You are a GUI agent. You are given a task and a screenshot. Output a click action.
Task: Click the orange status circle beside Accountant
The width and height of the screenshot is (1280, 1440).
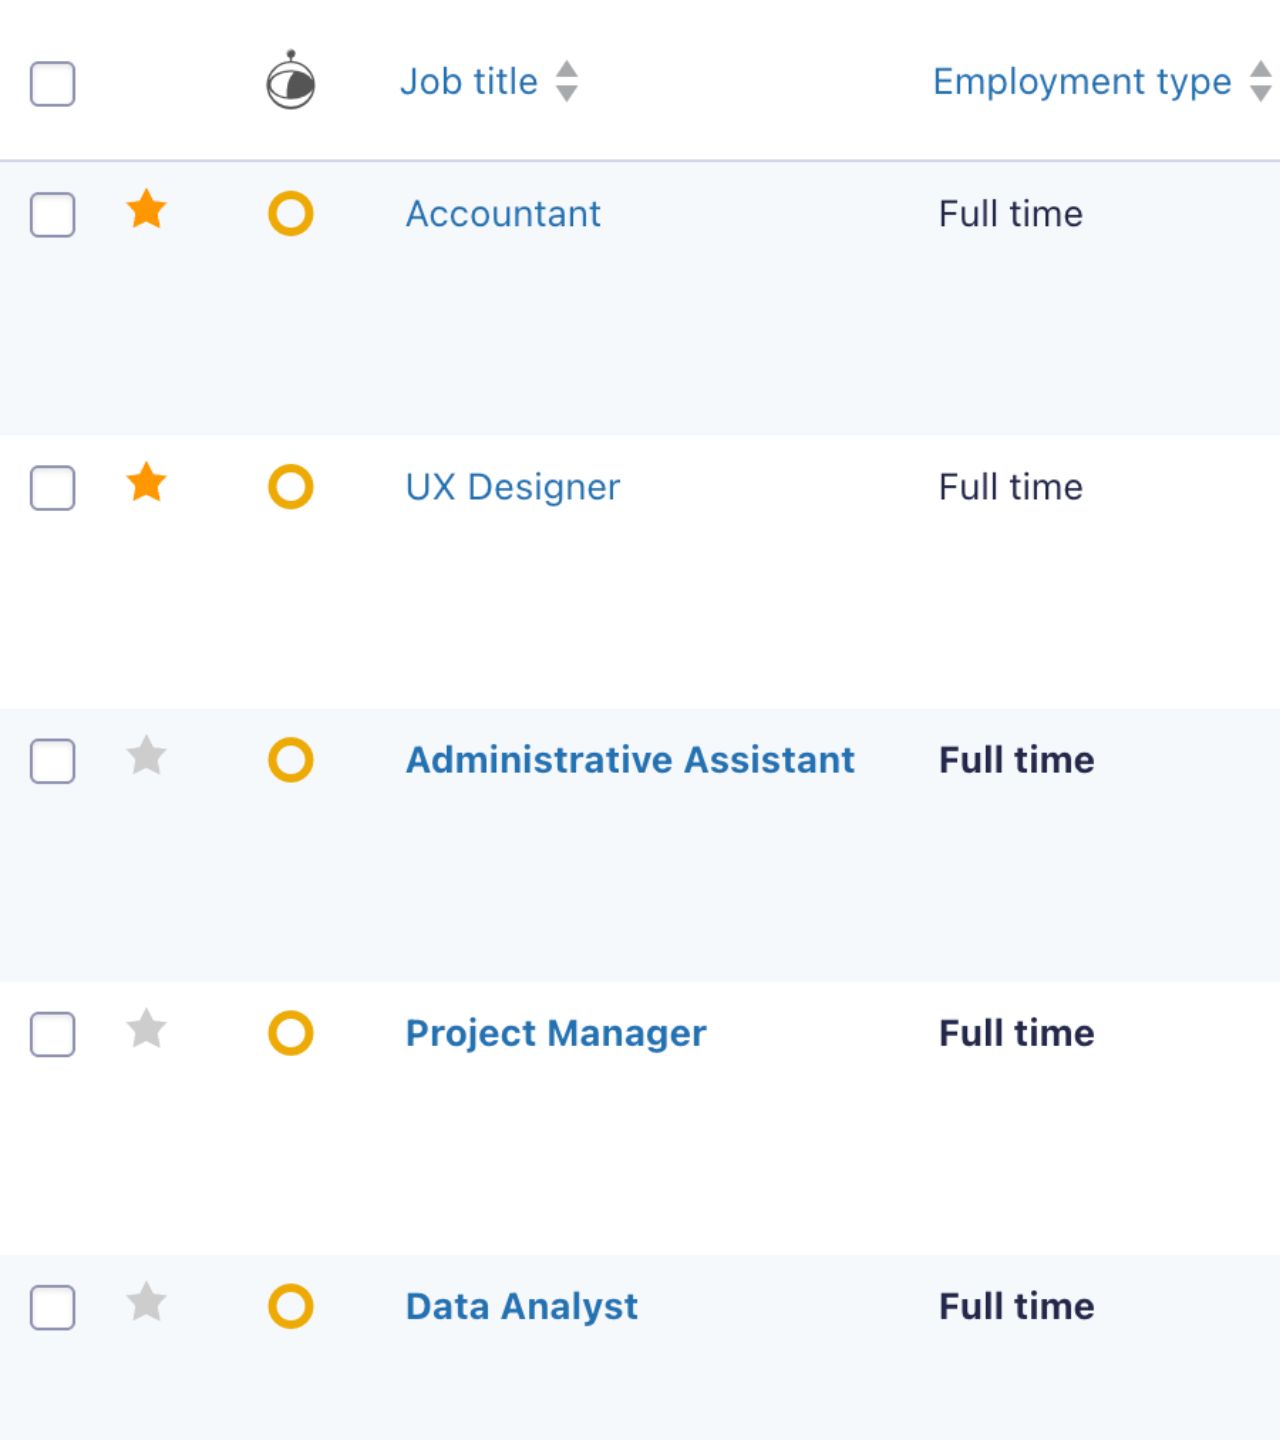pyautogui.click(x=291, y=213)
